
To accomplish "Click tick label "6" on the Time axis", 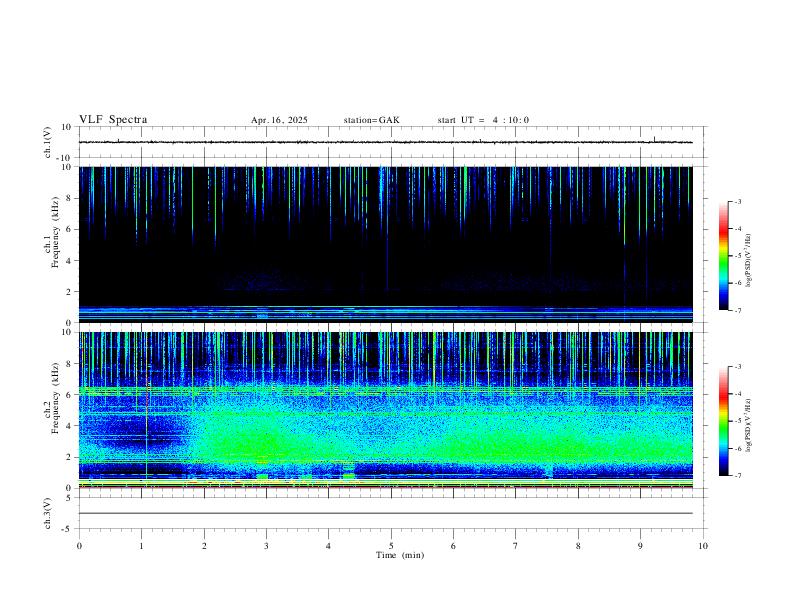I will tap(454, 546).
